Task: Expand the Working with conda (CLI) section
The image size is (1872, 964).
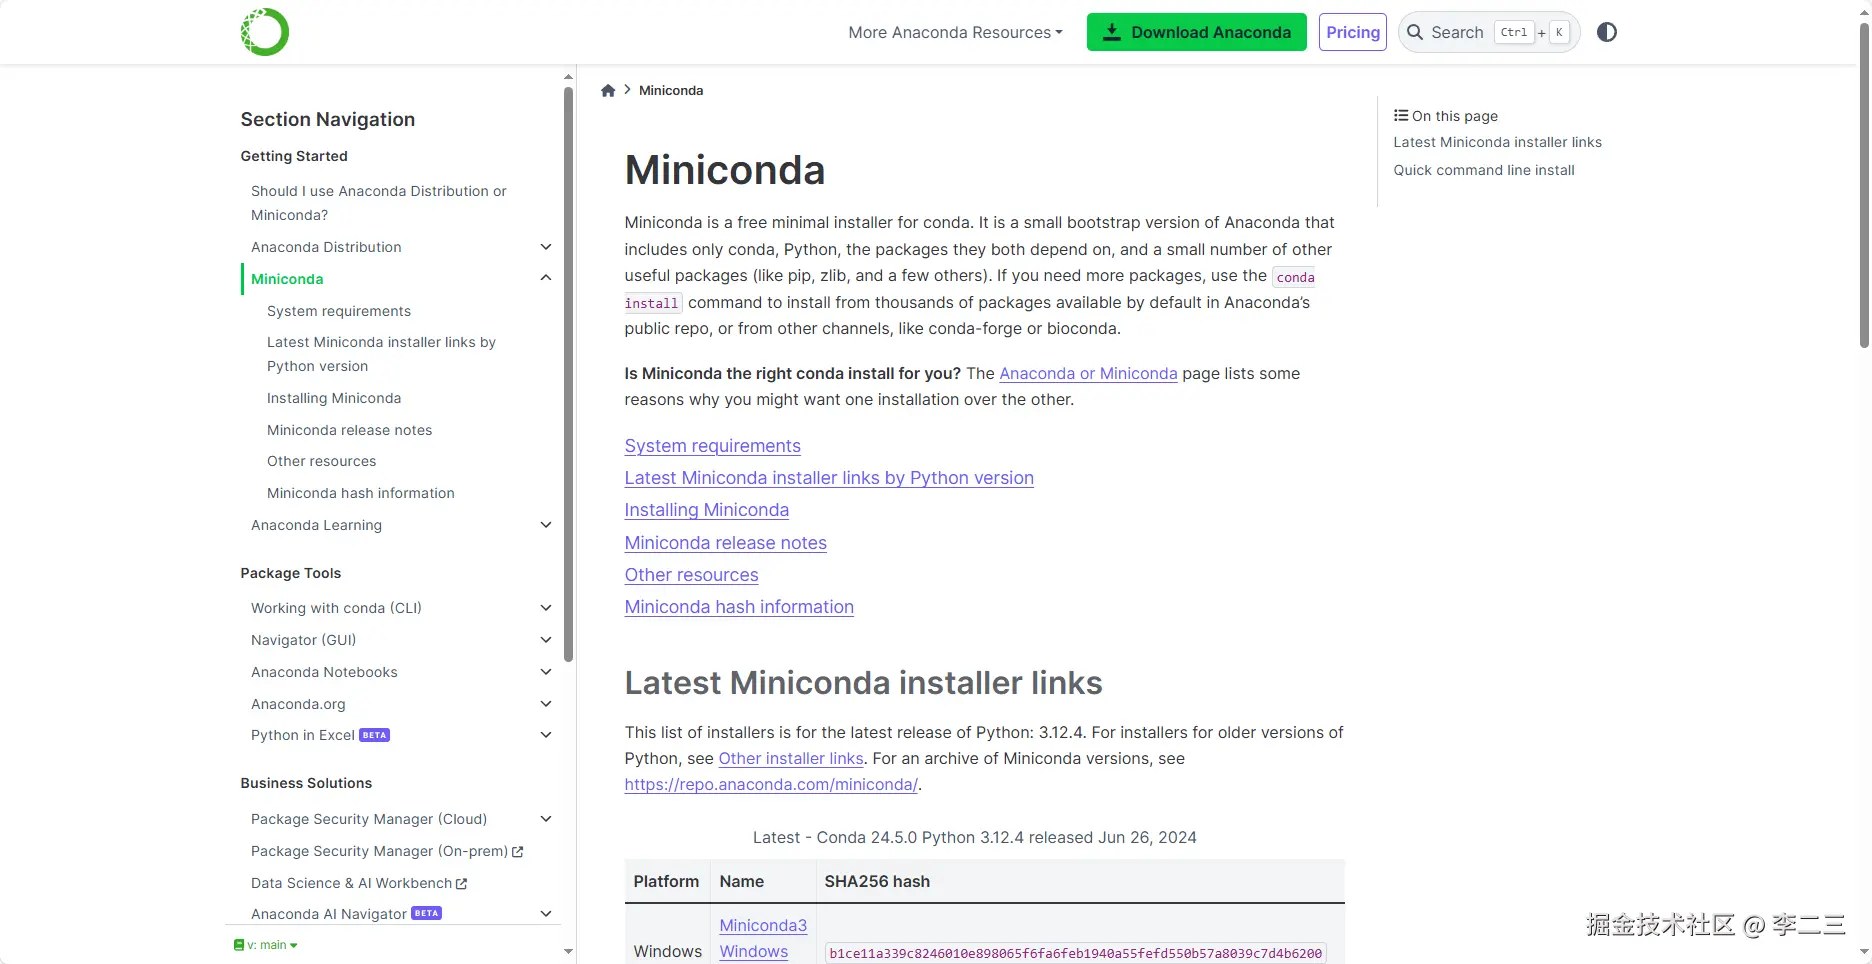Action: (546, 608)
